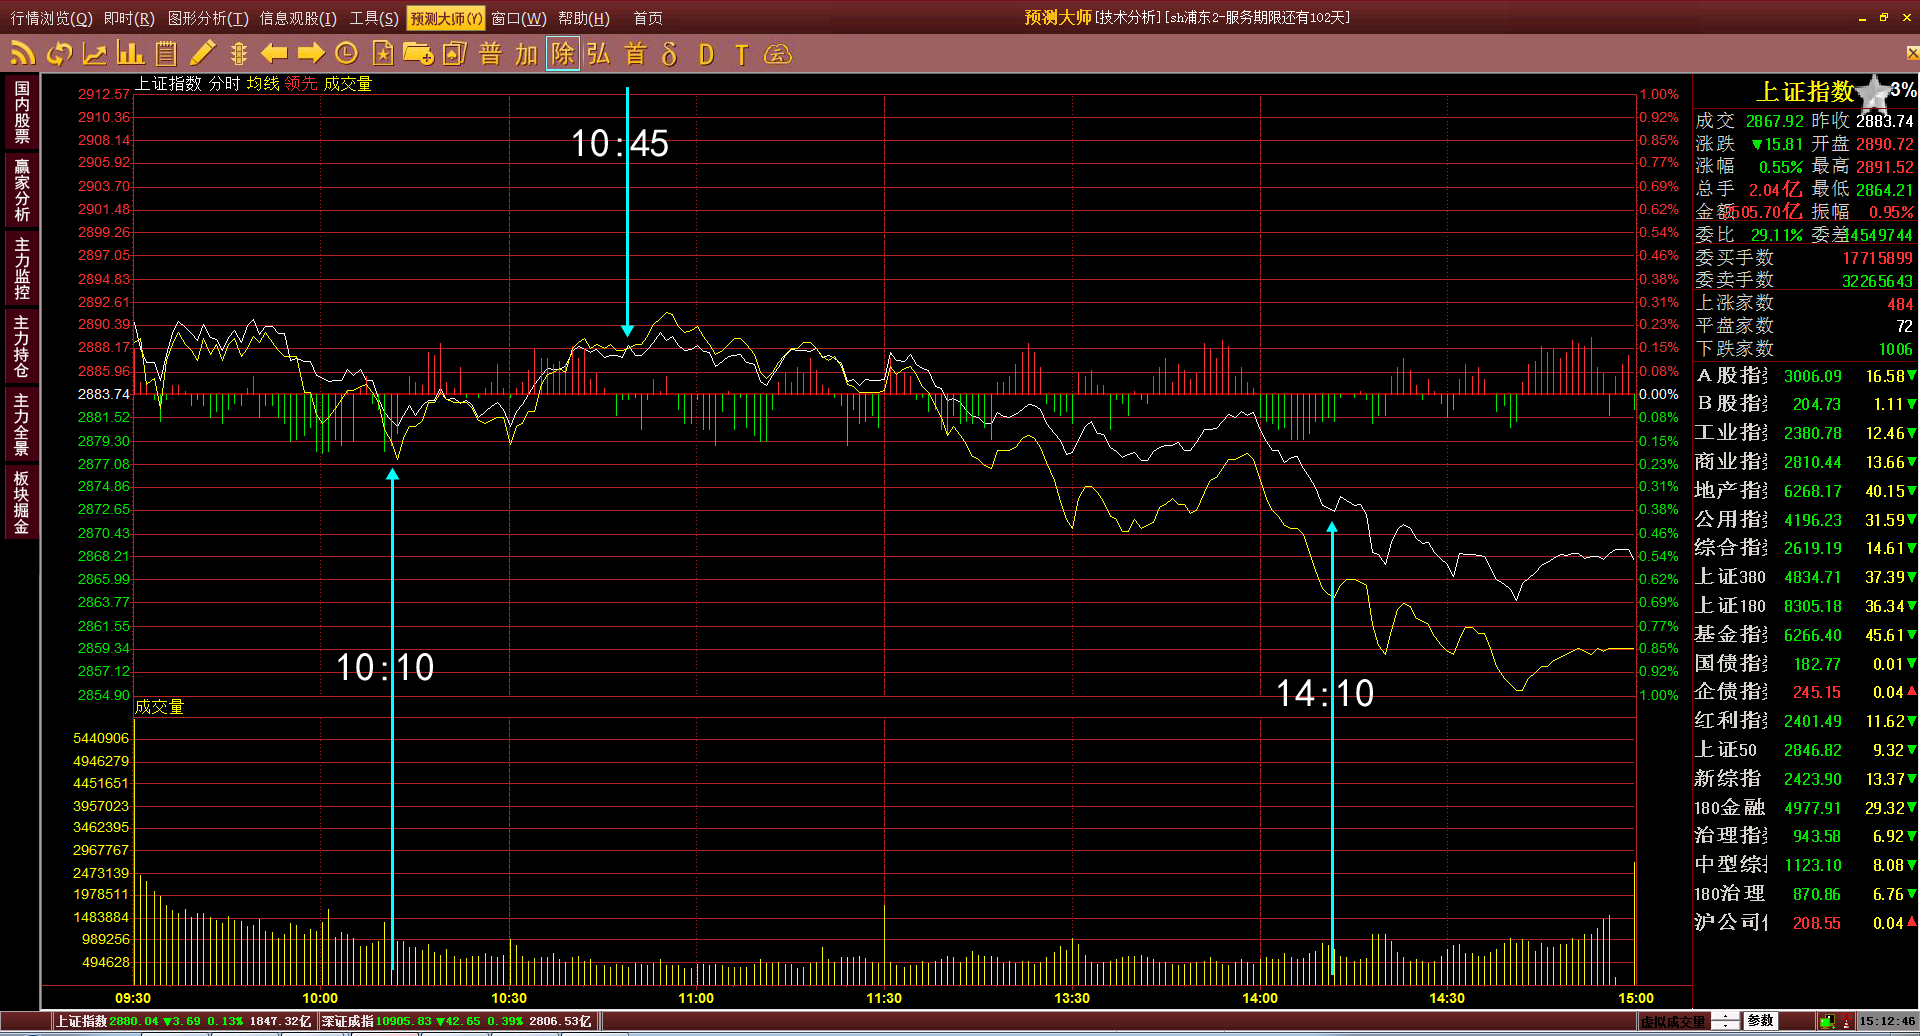Viewport: 1920px width, 1036px height.
Task: Select the 赢家分析 sidebar tab
Action: [x=22, y=189]
